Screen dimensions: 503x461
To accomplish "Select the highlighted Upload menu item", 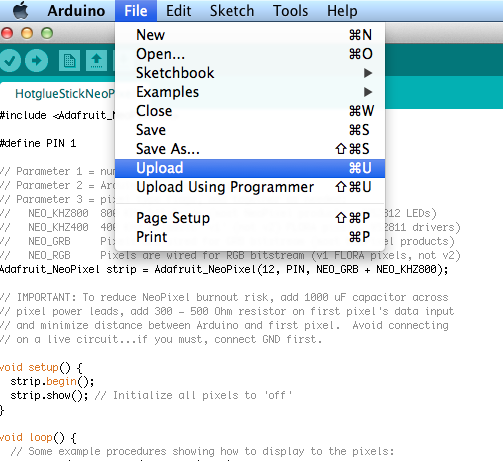I will (x=250, y=168).
